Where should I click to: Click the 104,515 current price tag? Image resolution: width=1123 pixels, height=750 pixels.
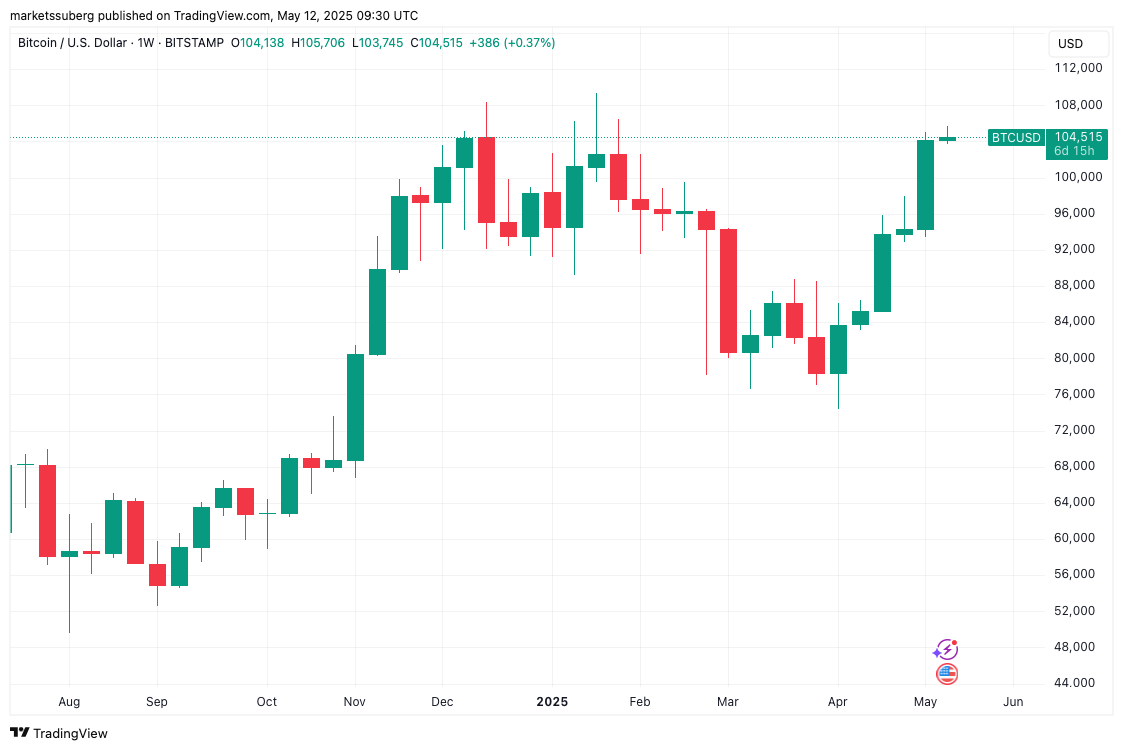click(1078, 137)
